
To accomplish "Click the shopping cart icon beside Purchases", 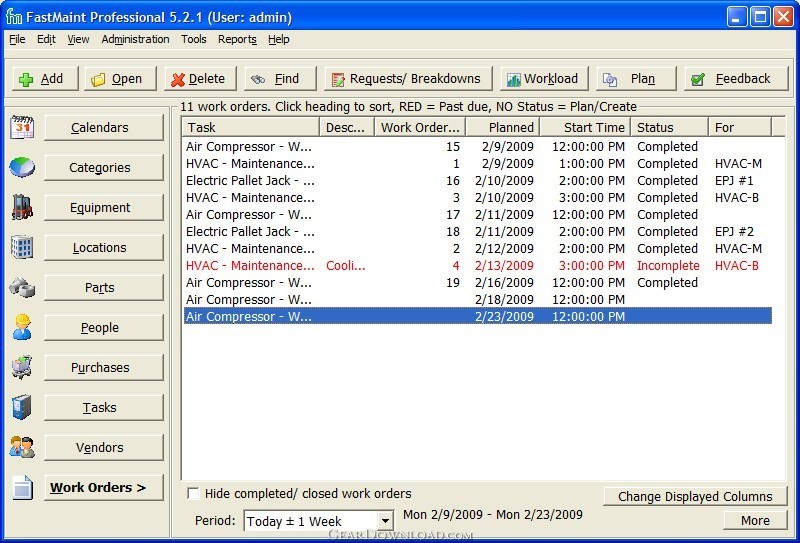I will [22, 367].
